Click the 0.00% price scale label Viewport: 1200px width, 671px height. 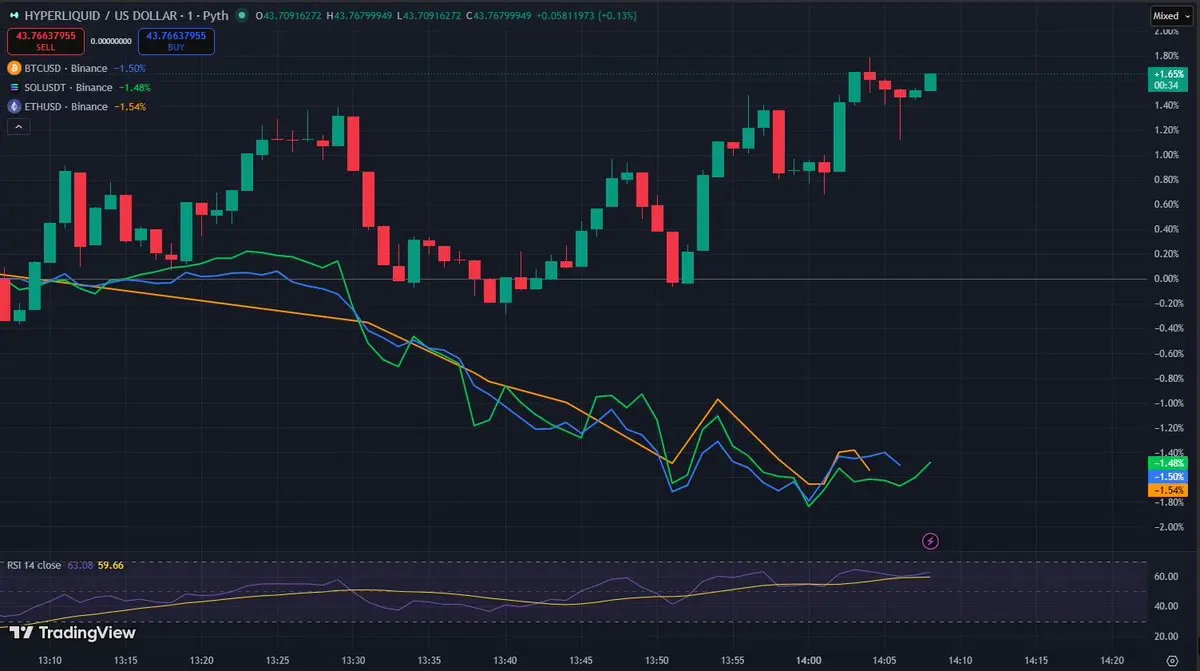click(x=1167, y=279)
